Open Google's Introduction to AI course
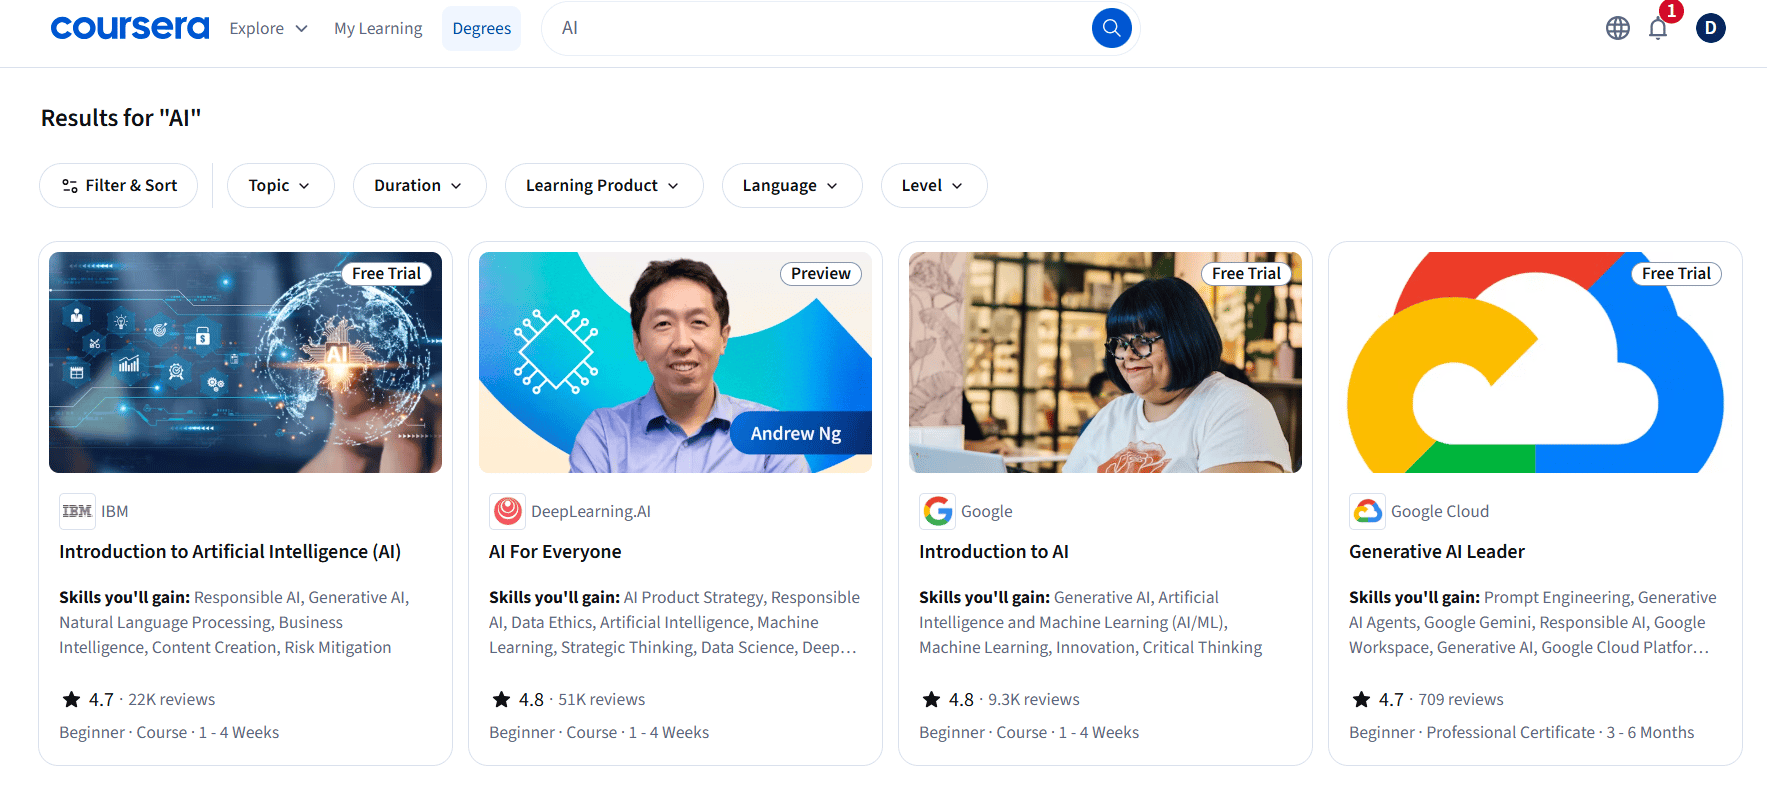Image resolution: width=1767 pixels, height=787 pixels. (994, 551)
